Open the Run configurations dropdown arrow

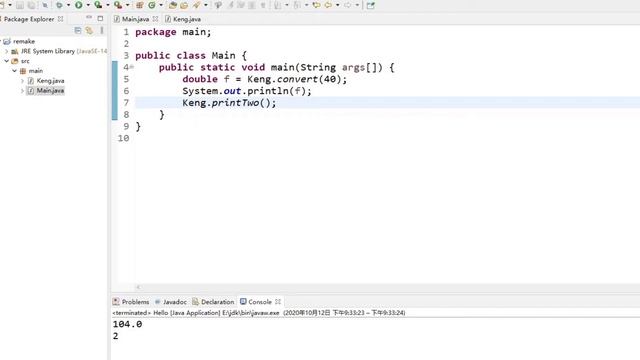pos(88,5)
